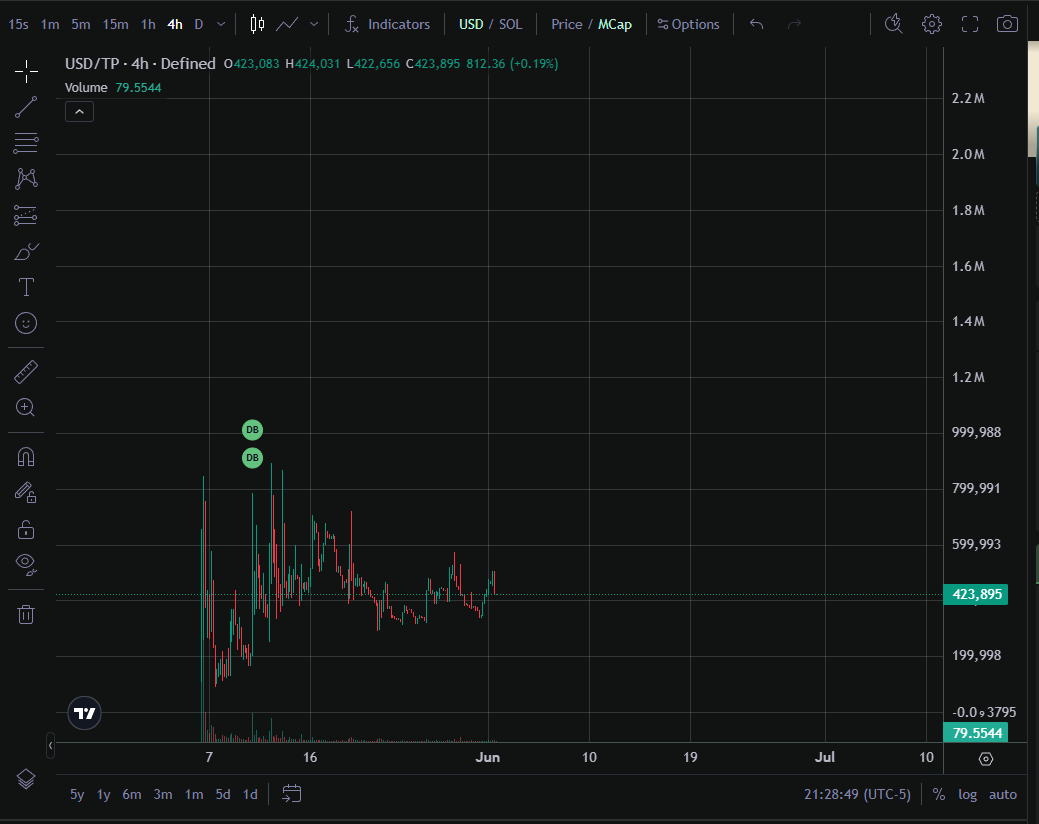Set interval to 15s

tap(19, 25)
